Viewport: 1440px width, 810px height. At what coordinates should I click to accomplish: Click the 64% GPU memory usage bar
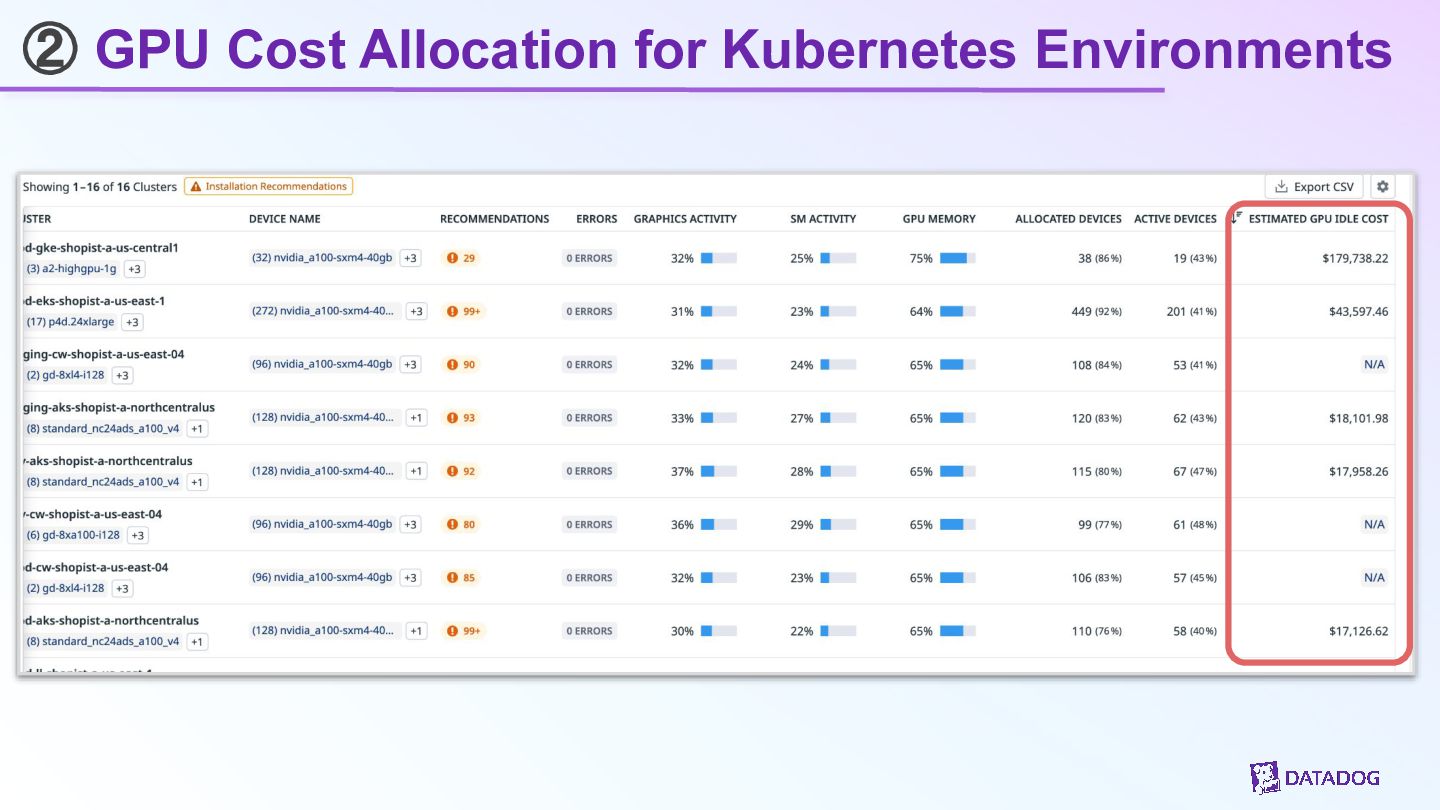957,311
